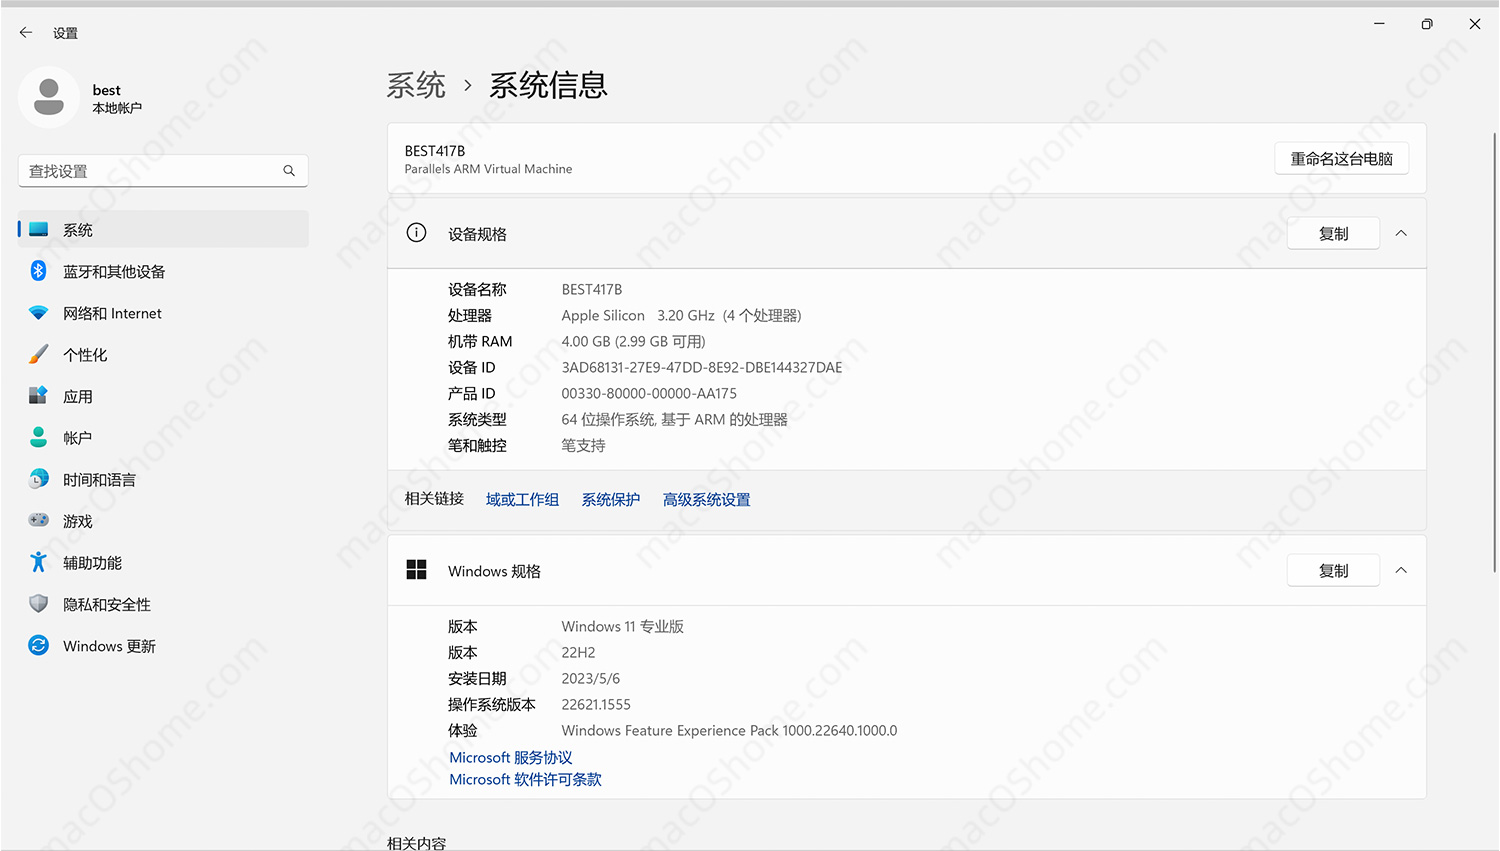Click the info icon beside 设备规格

417,233
